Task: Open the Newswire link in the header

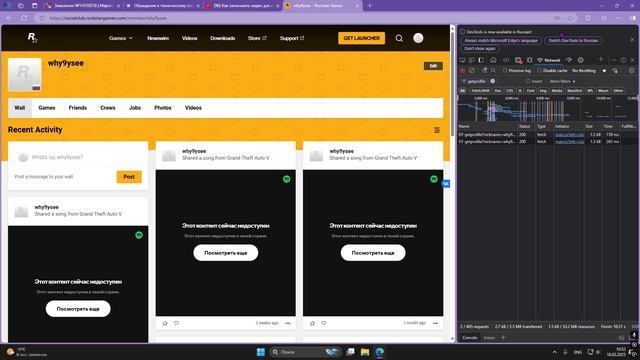Action: 158,38
